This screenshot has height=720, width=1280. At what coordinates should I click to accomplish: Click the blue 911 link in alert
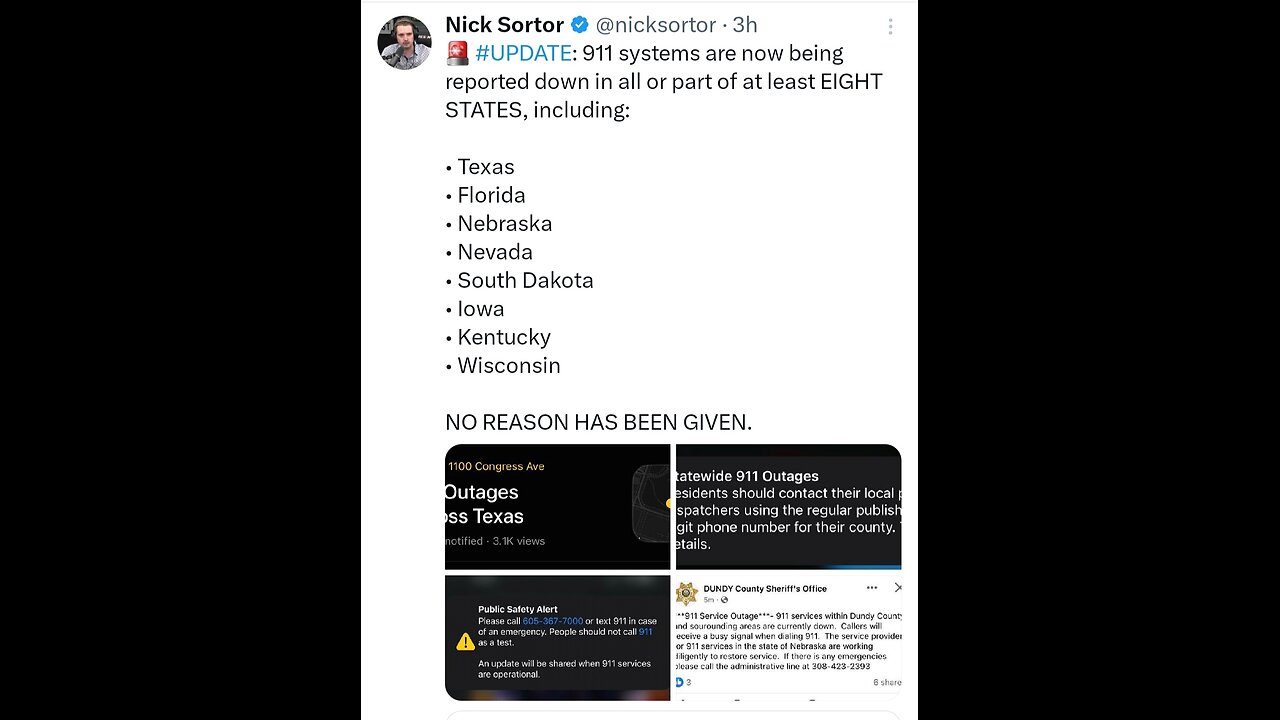[645, 632]
